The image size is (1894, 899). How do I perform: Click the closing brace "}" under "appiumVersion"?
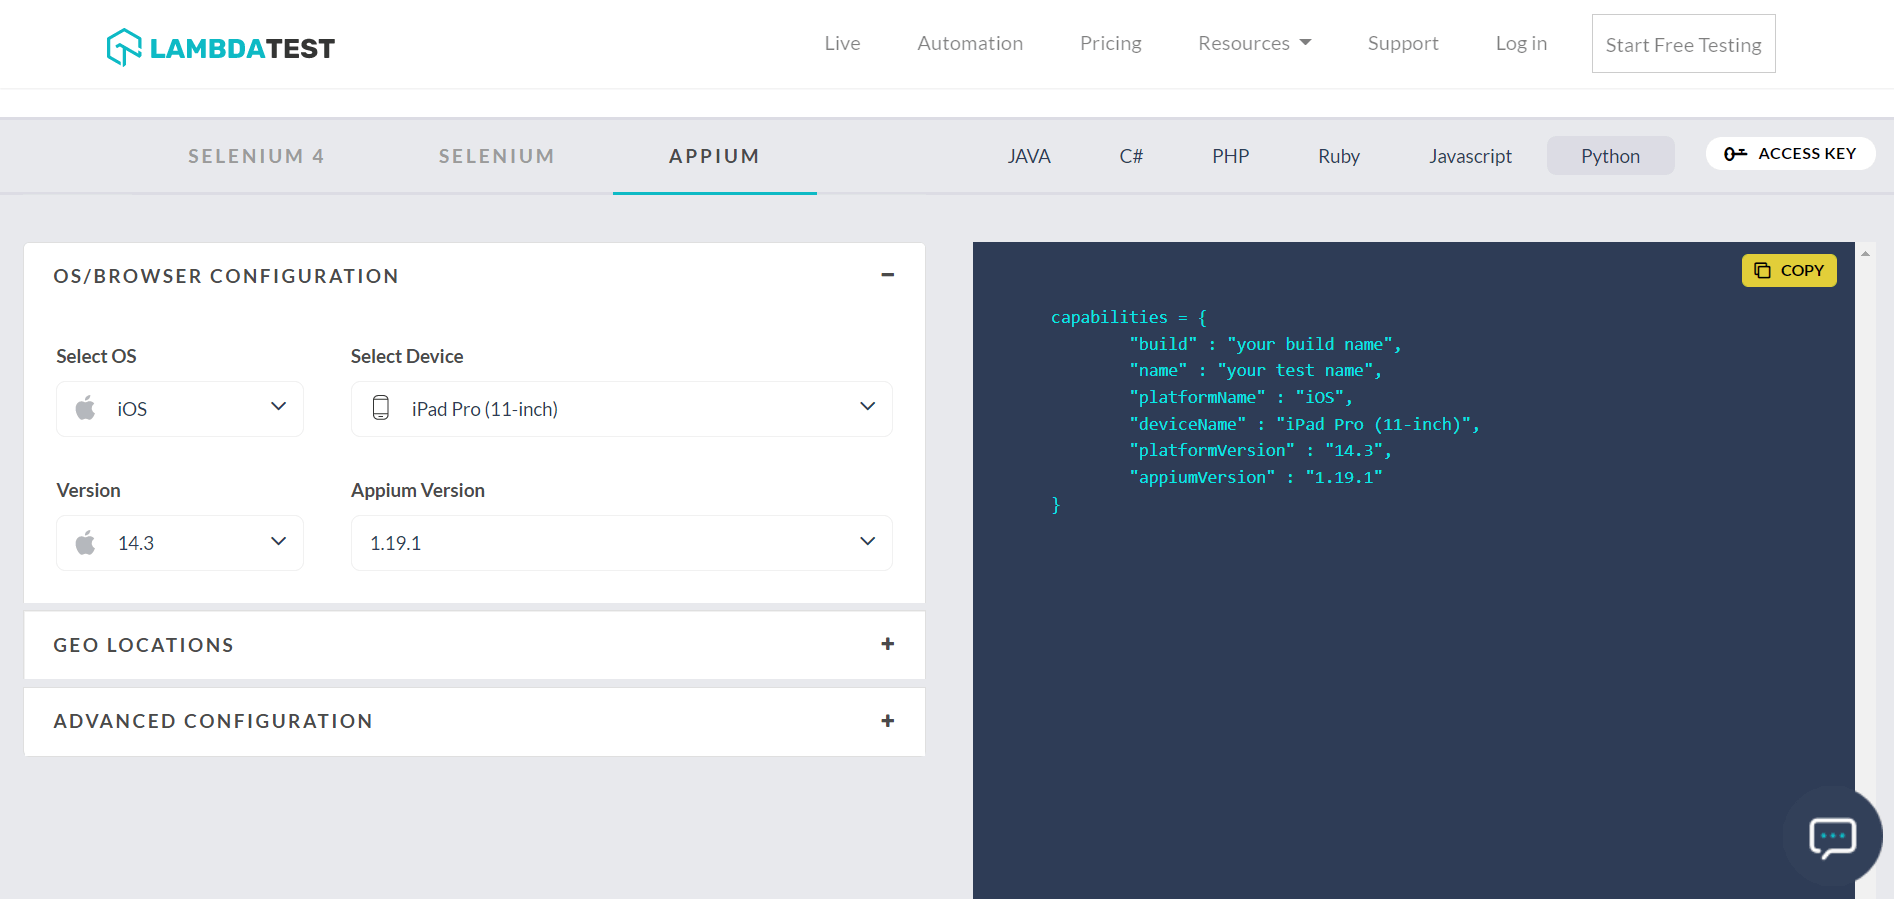(1055, 504)
